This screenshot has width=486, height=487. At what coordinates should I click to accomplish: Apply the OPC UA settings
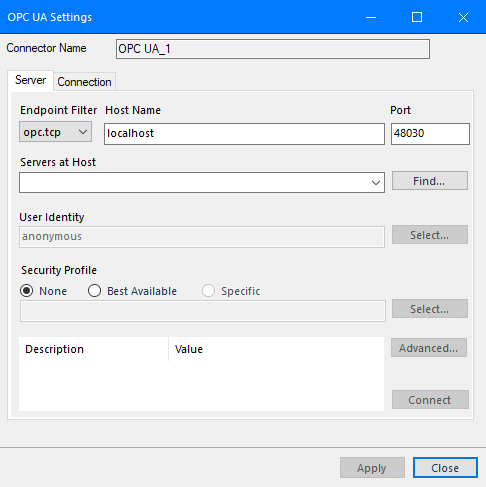click(x=372, y=468)
